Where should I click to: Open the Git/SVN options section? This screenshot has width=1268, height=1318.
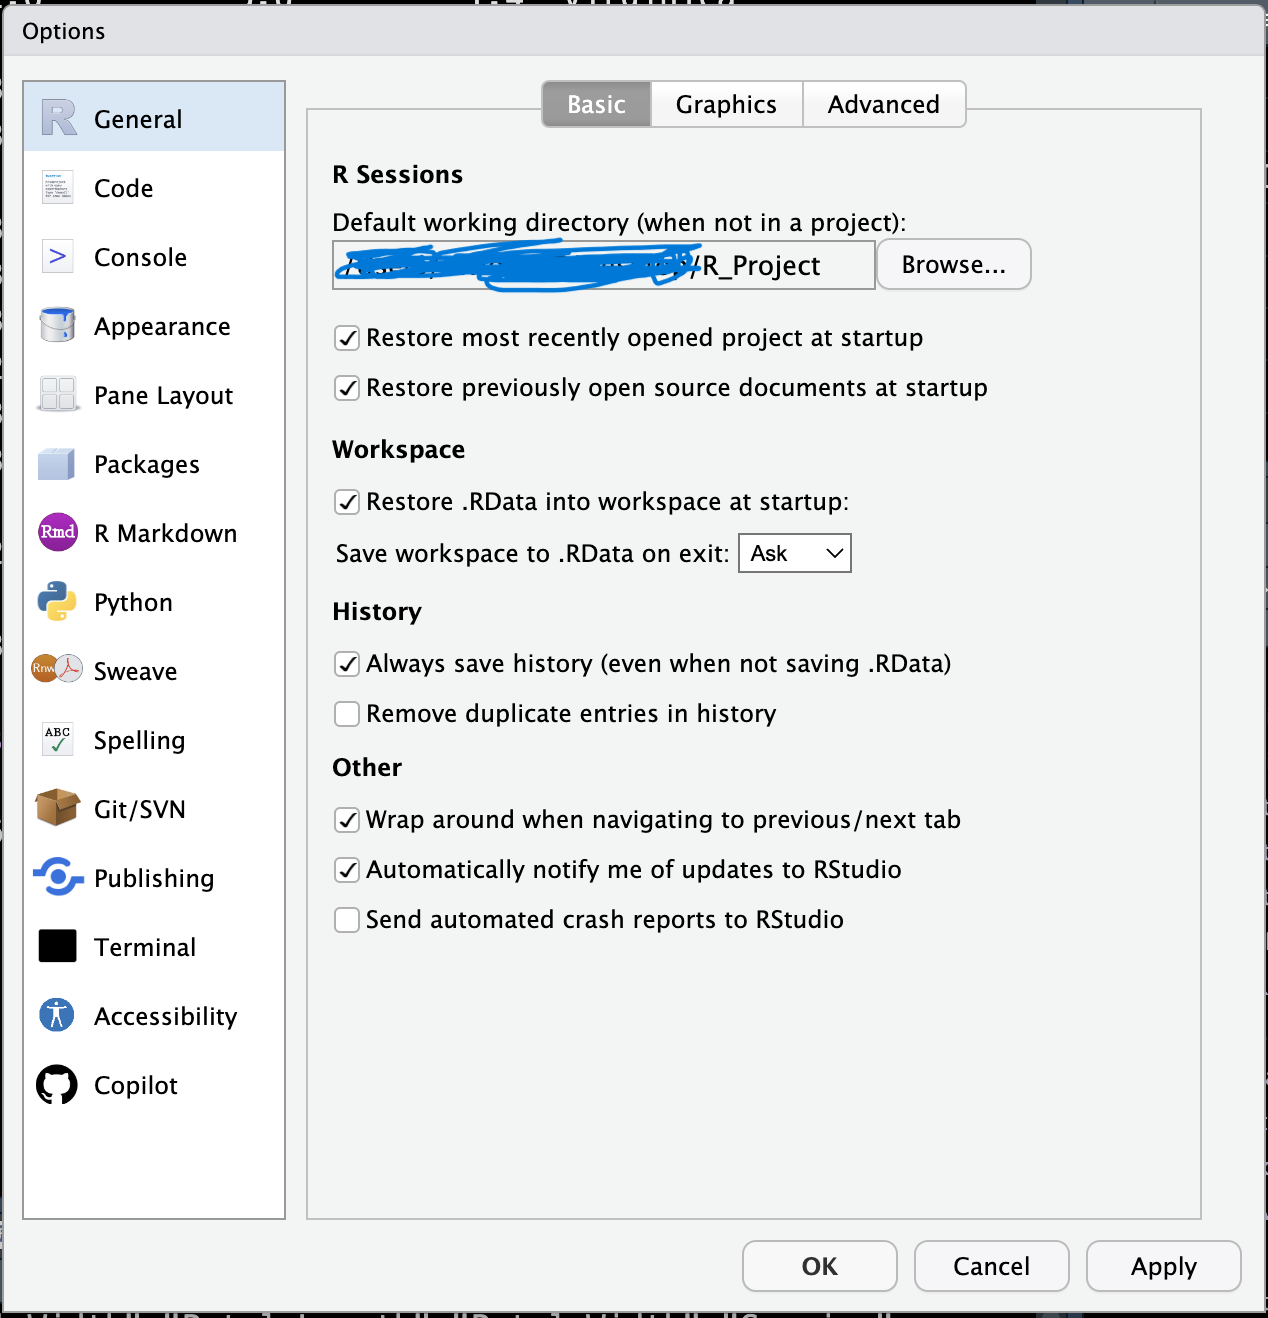[x=154, y=808]
